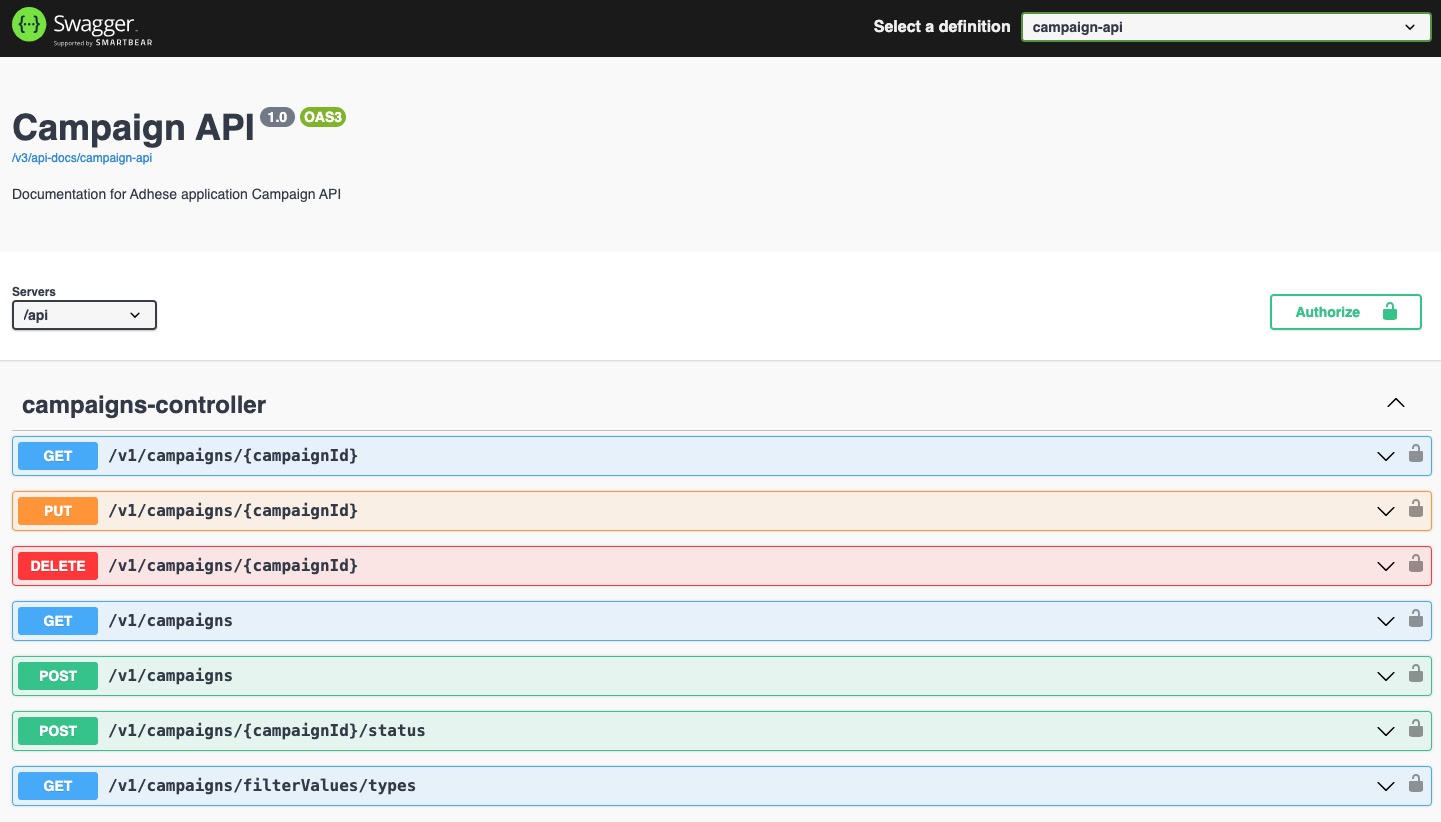Click the campaigns-controller section heading
Viewport: 1441px width, 822px height.
coord(144,405)
